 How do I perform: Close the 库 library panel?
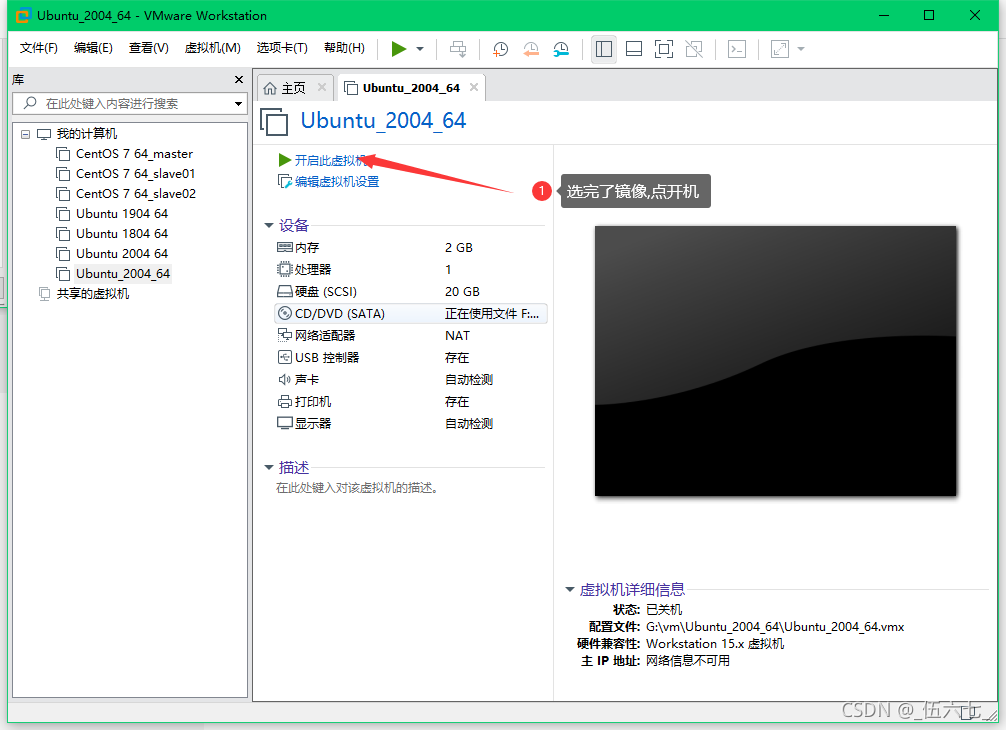coord(239,80)
